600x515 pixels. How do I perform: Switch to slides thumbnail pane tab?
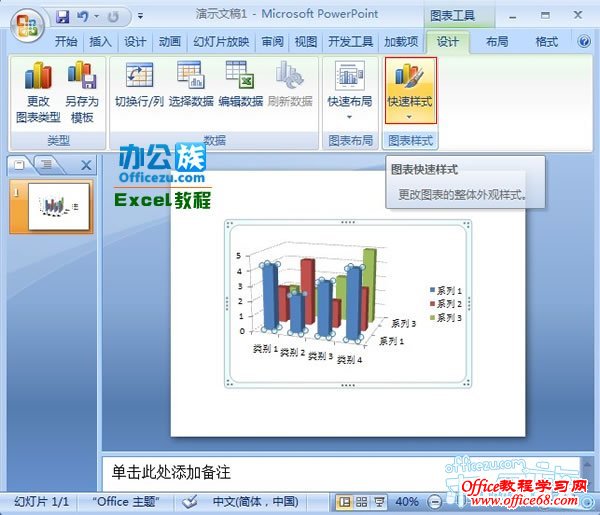[19, 165]
